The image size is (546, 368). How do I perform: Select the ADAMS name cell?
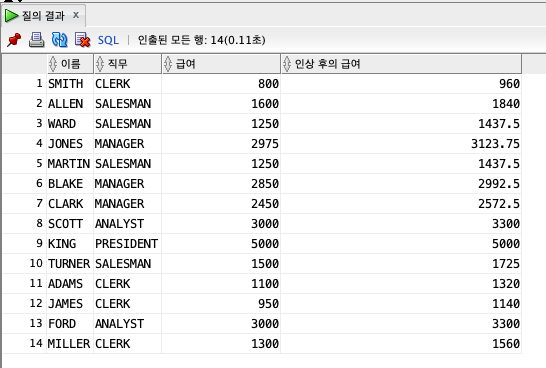coord(70,284)
